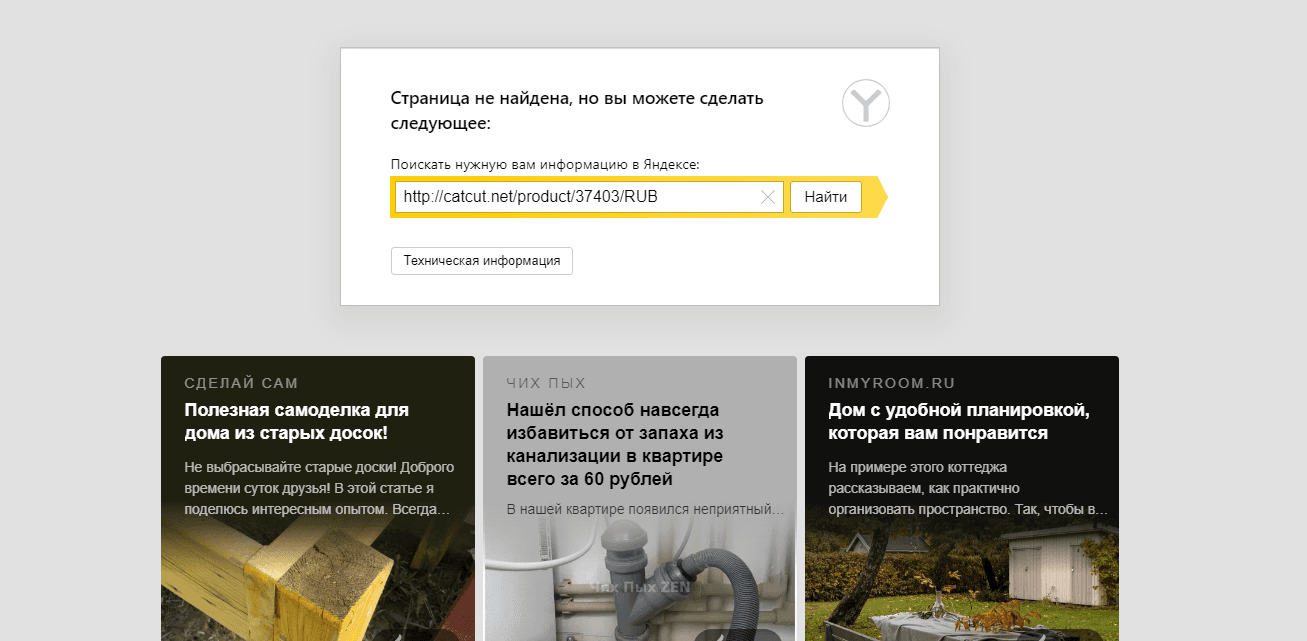Open article 'Дом с удобной планировкой'
This screenshot has width=1307, height=641.
pyautogui.click(x=958, y=422)
